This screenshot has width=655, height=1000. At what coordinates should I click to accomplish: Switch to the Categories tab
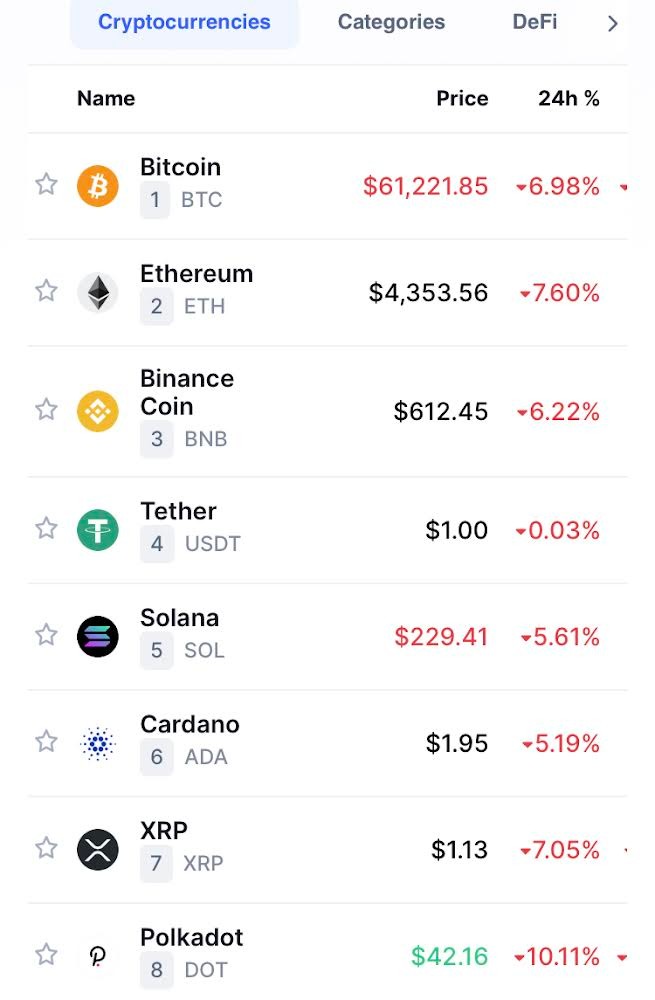click(x=391, y=22)
